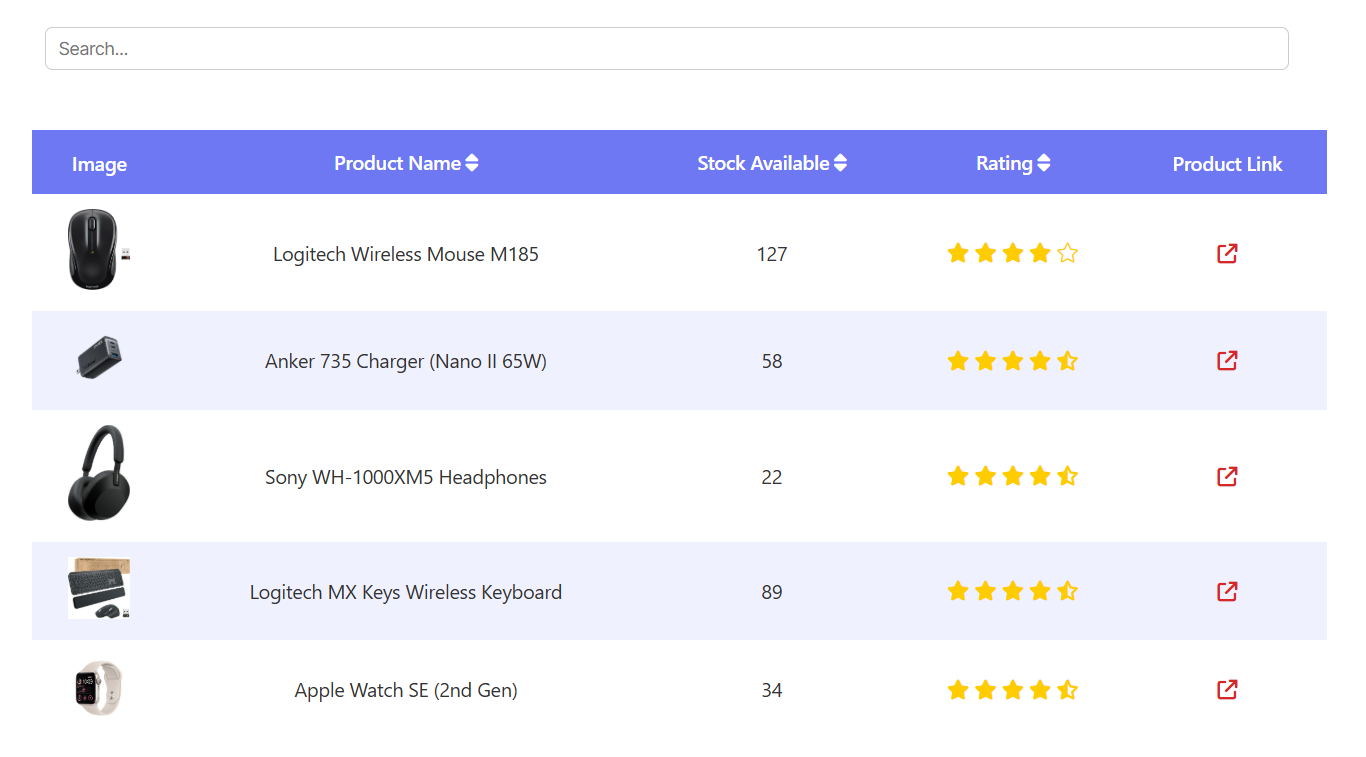Select 'Logitech MX Keys Wireless Keyboard' cell
Image resolution: width=1366 pixels, height=757 pixels.
click(406, 592)
